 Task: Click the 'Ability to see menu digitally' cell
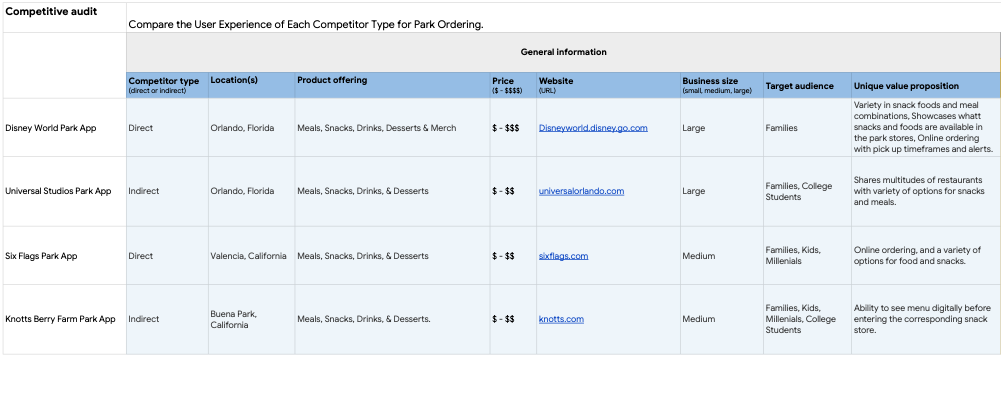926,319
